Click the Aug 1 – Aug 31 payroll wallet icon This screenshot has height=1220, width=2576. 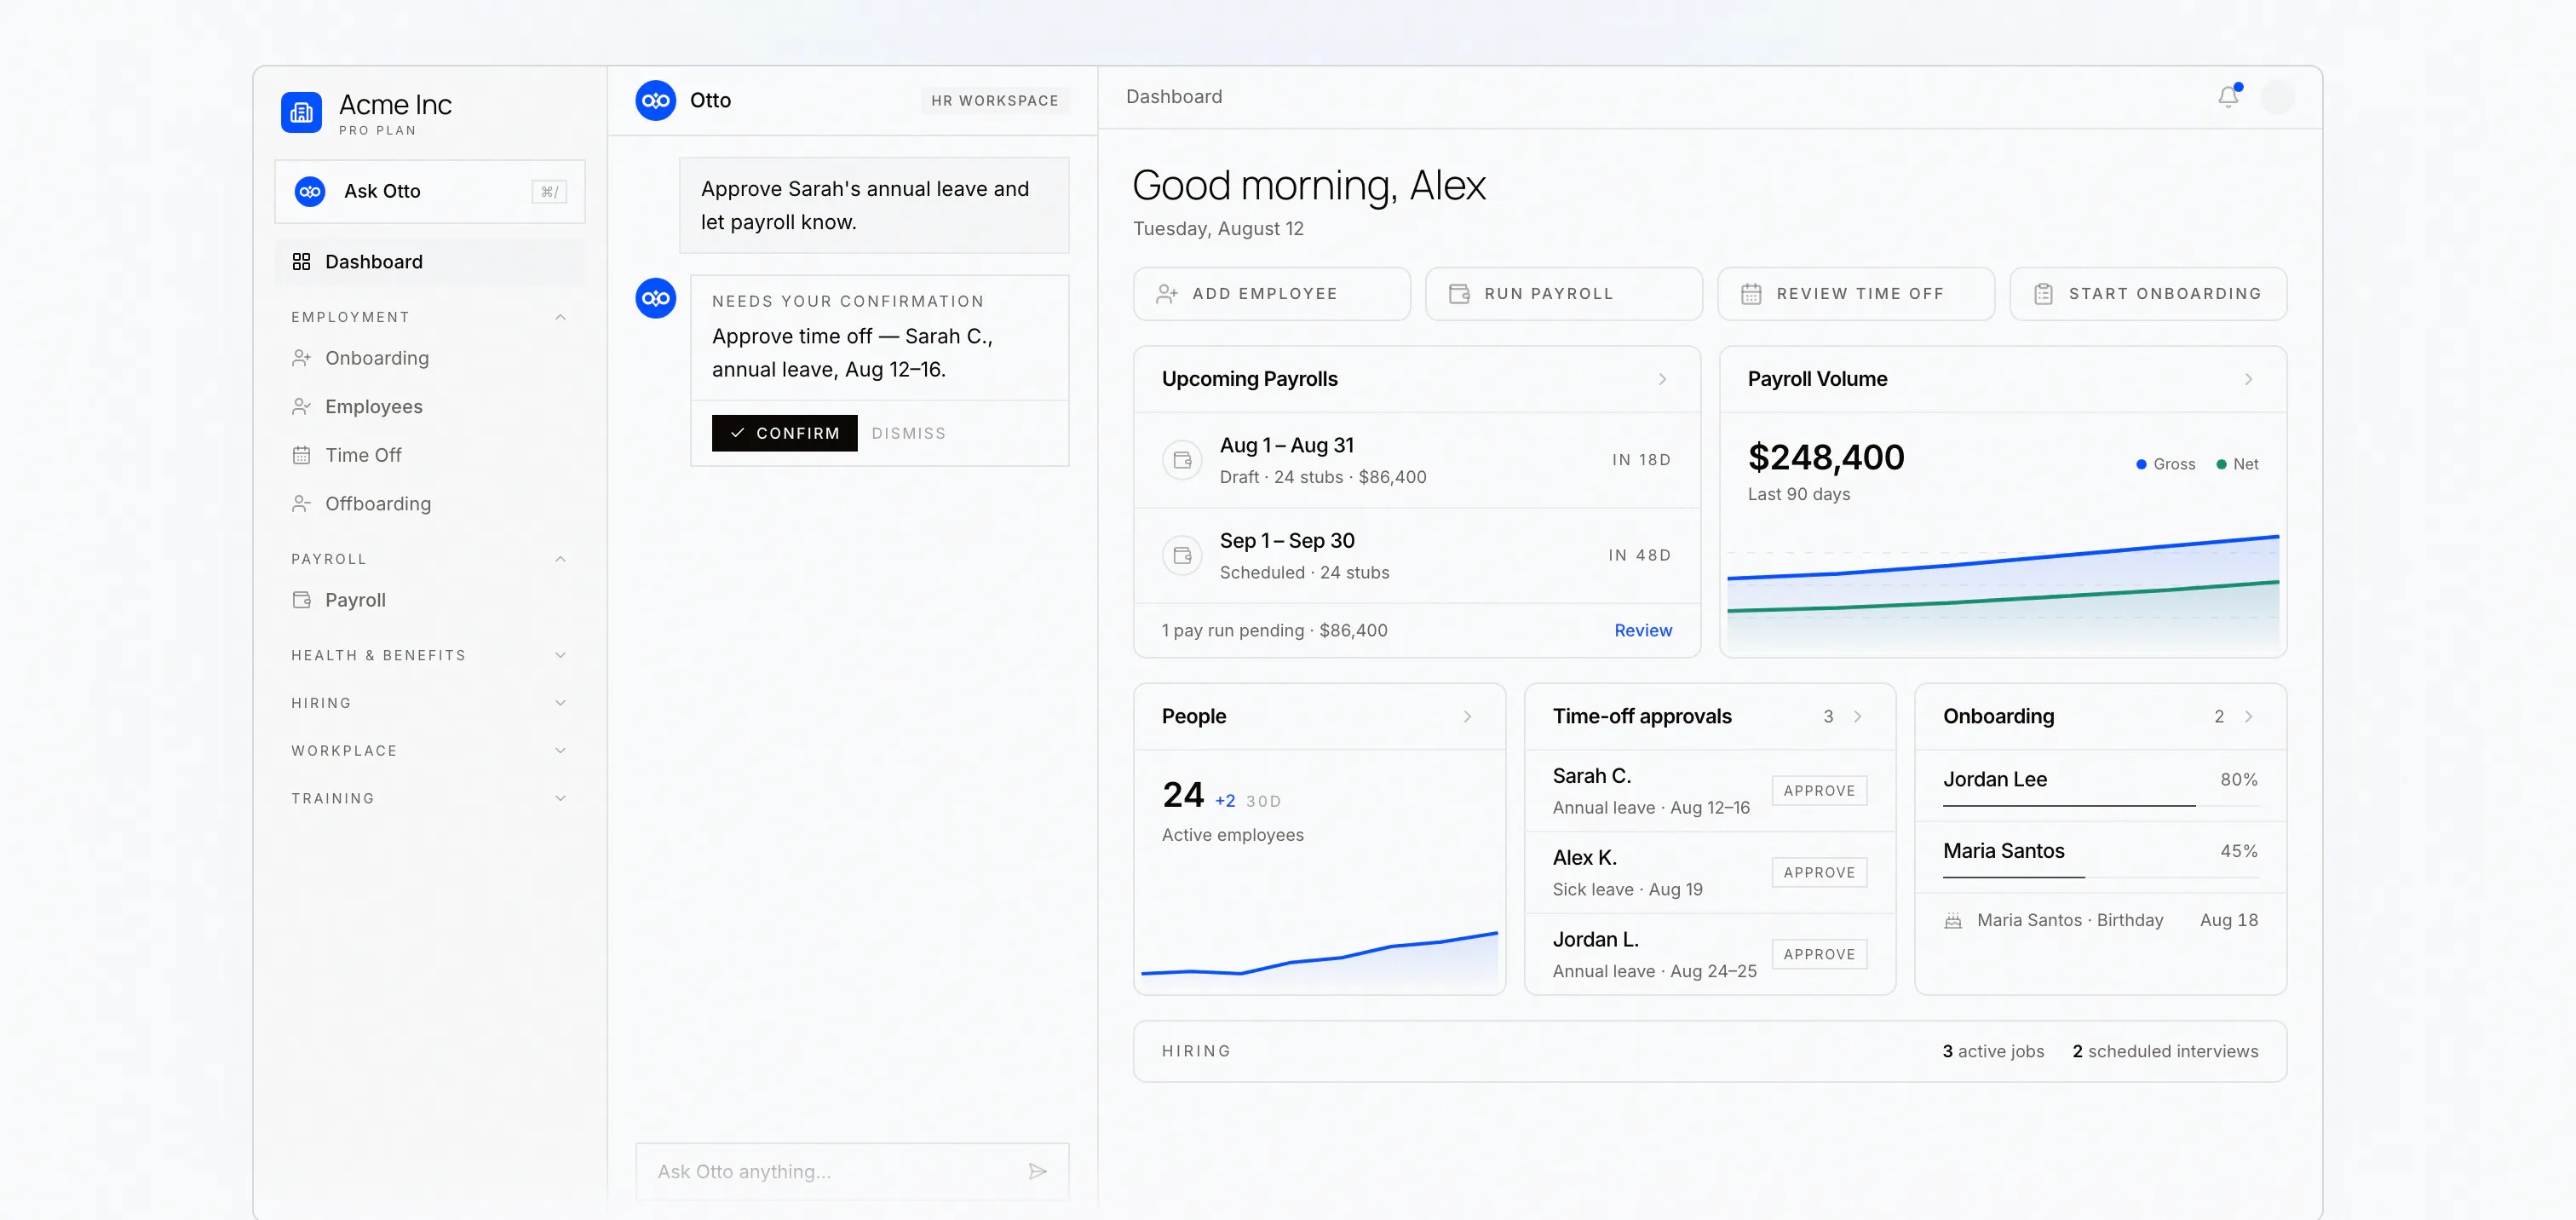click(1182, 460)
